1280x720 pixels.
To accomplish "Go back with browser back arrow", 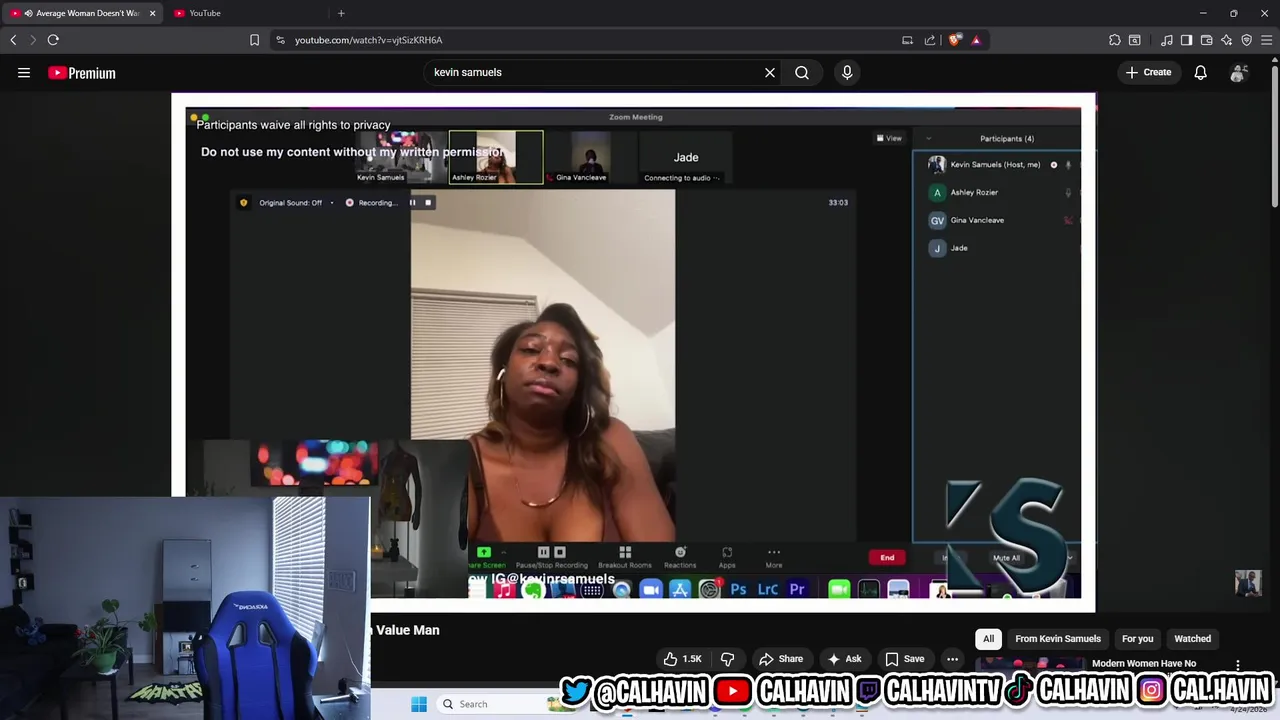I will tap(13, 40).
